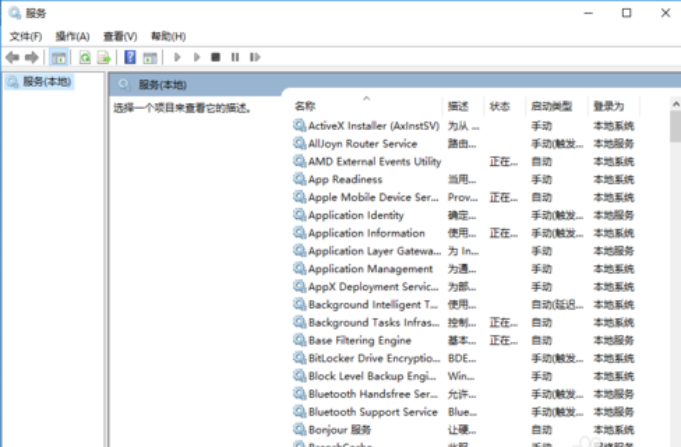The height and width of the screenshot is (447, 681).
Task: Open Help using the blue question mark icon
Action: (130, 58)
